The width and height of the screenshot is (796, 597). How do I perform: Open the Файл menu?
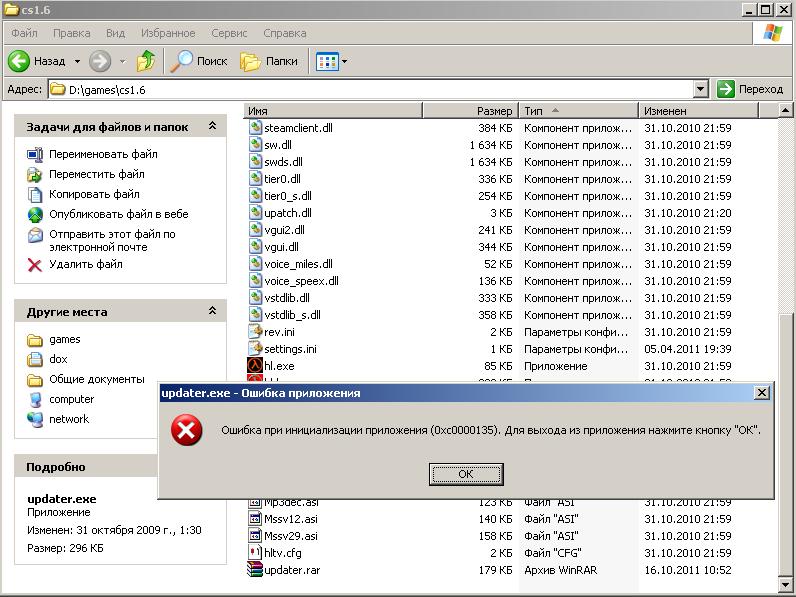24,33
